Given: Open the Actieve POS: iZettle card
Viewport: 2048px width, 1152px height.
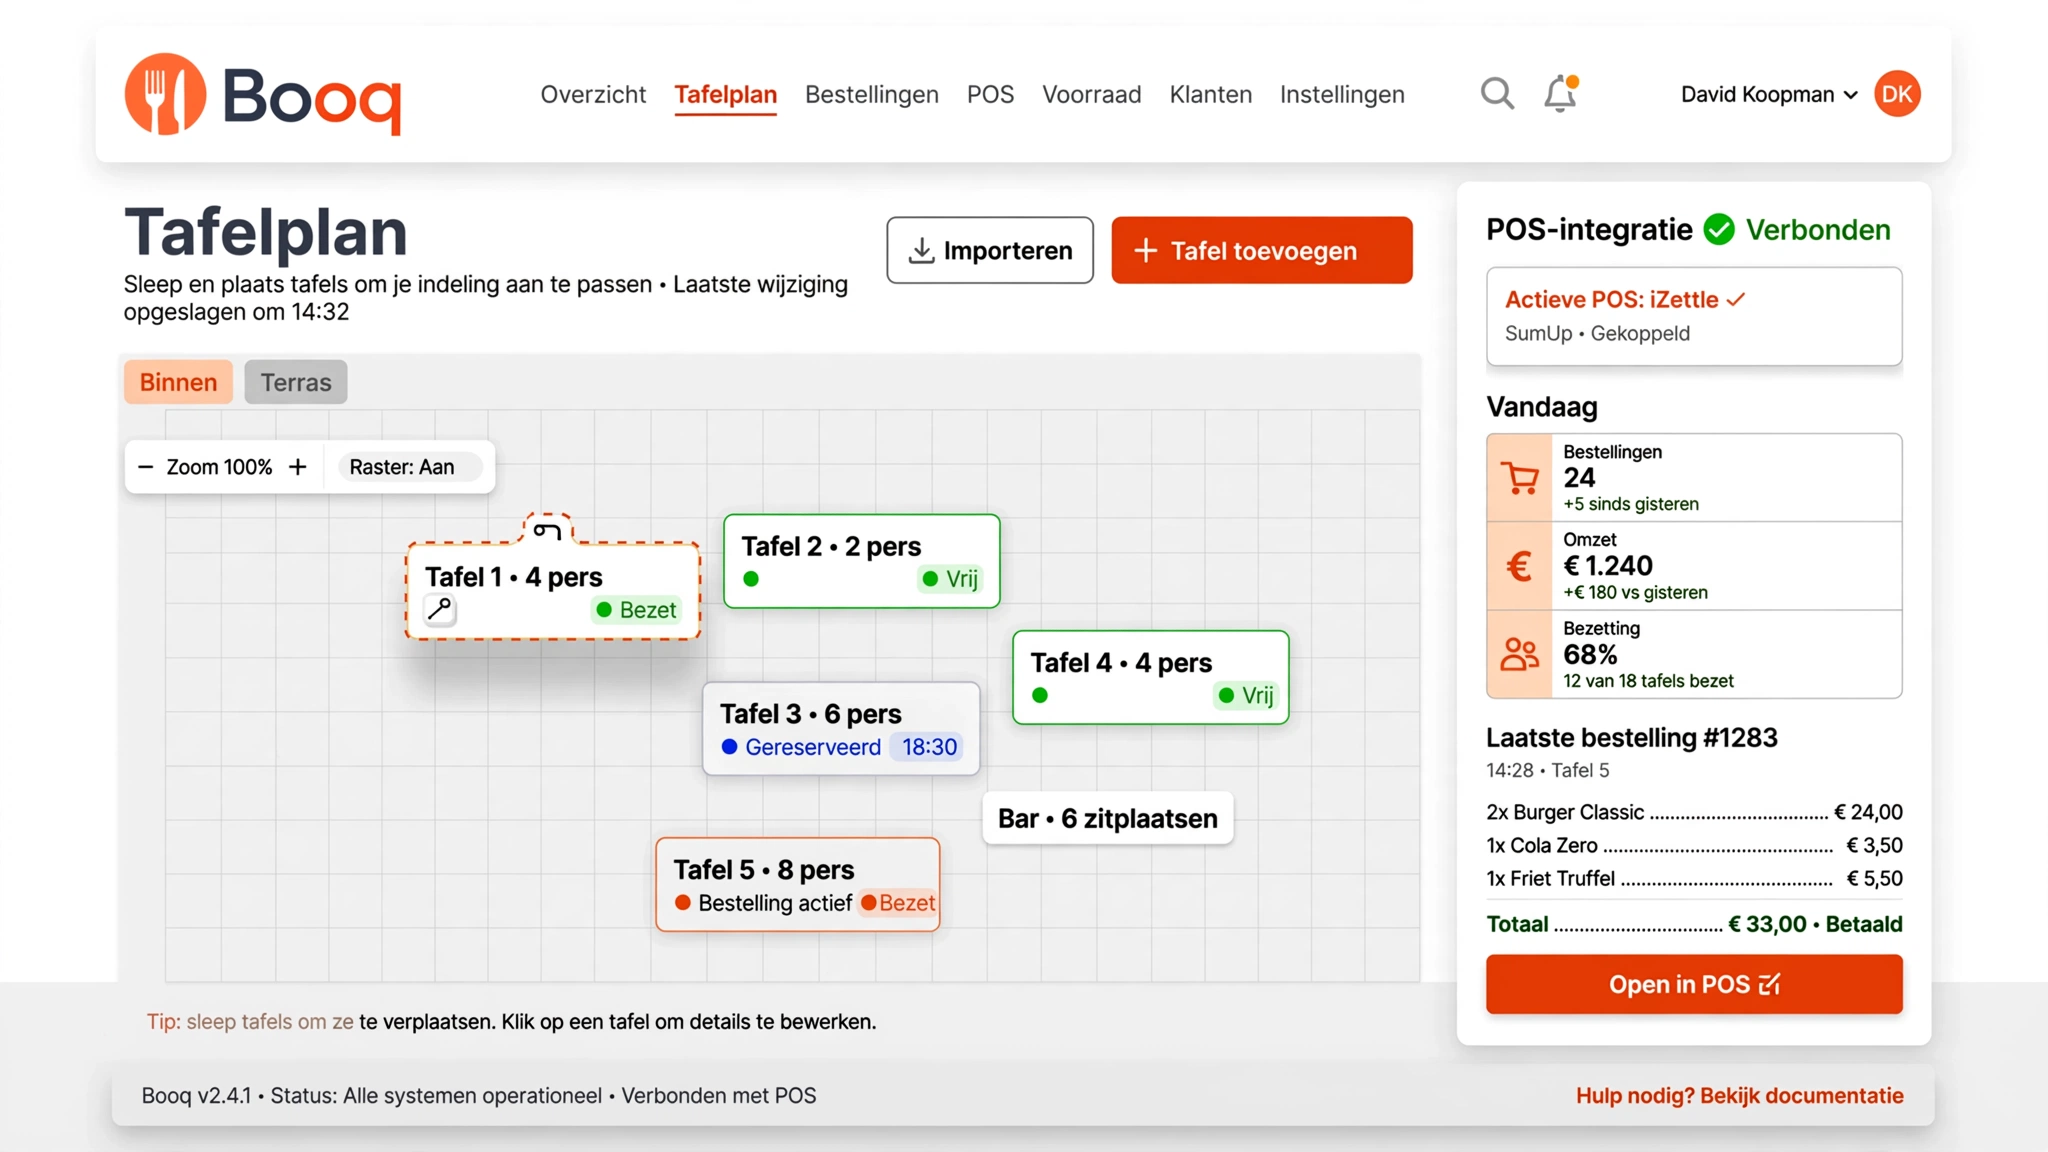Looking at the screenshot, I should [1694, 316].
